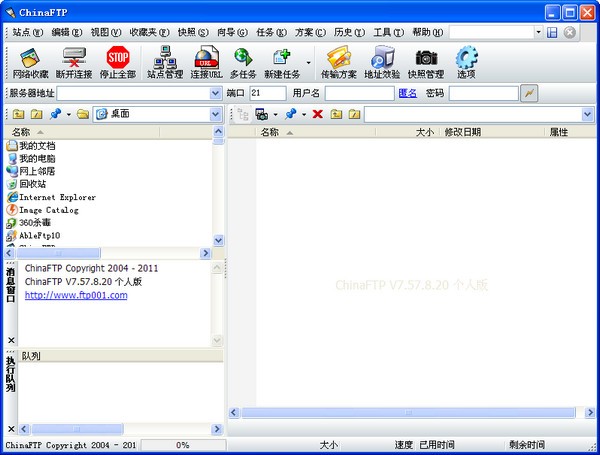The image size is (600, 455).
Task: Open the 工具 menu
Action: 388,33
